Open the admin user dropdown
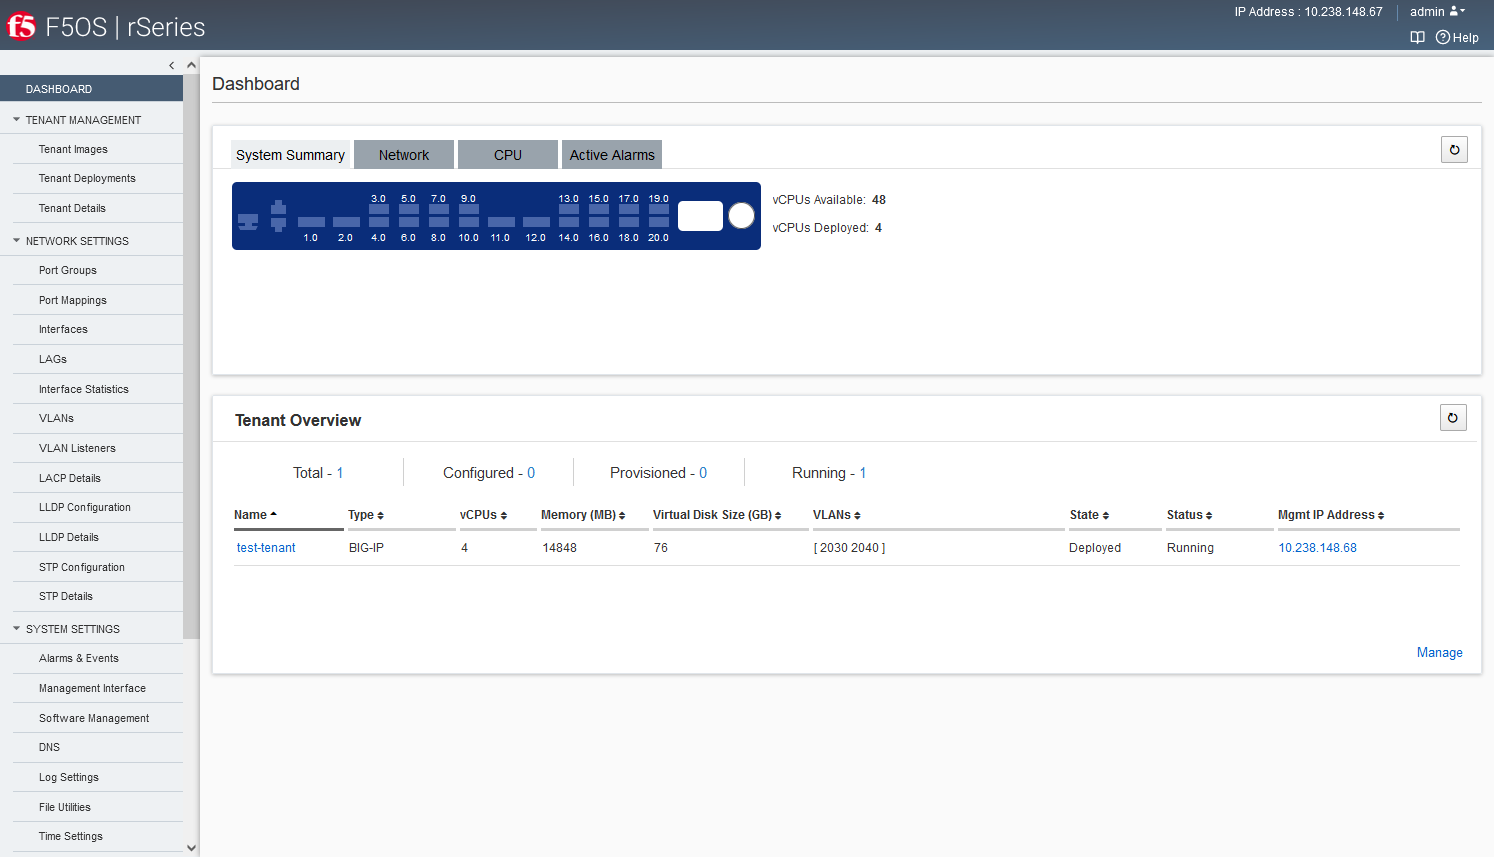The image size is (1494, 857). tap(1436, 12)
